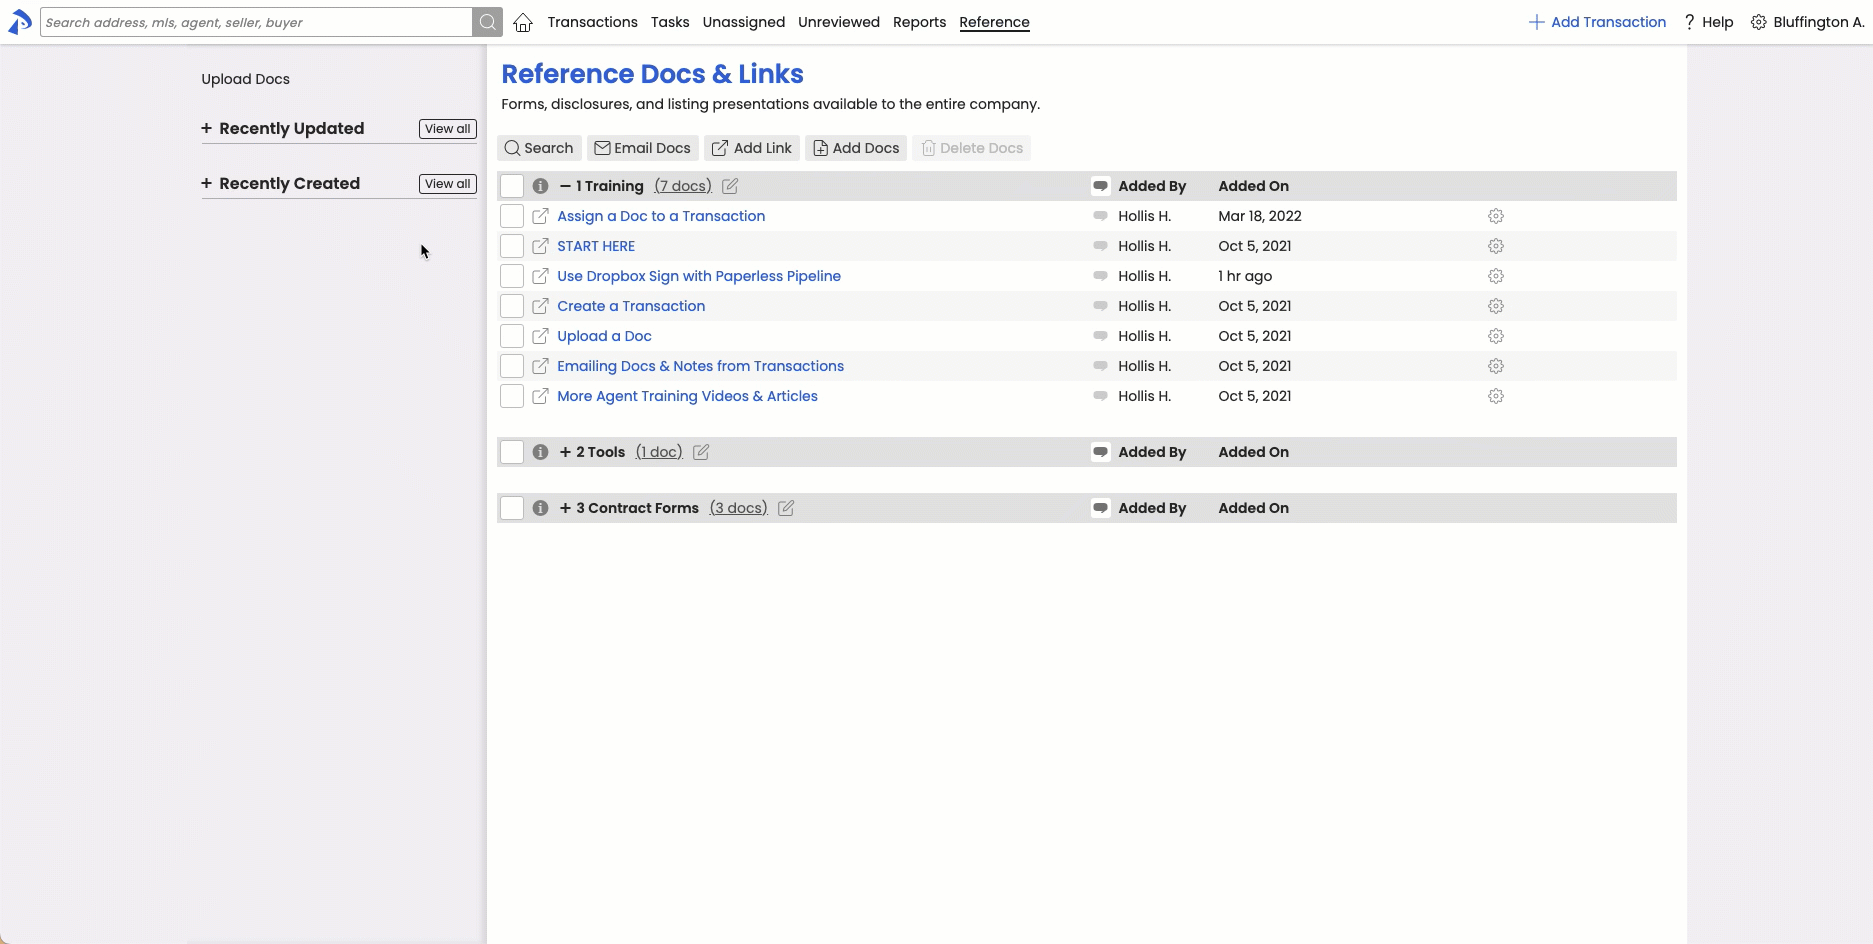Image resolution: width=1873 pixels, height=944 pixels.
Task: Click comment bubble on Assign a Doc row
Action: click(1100, 216)
